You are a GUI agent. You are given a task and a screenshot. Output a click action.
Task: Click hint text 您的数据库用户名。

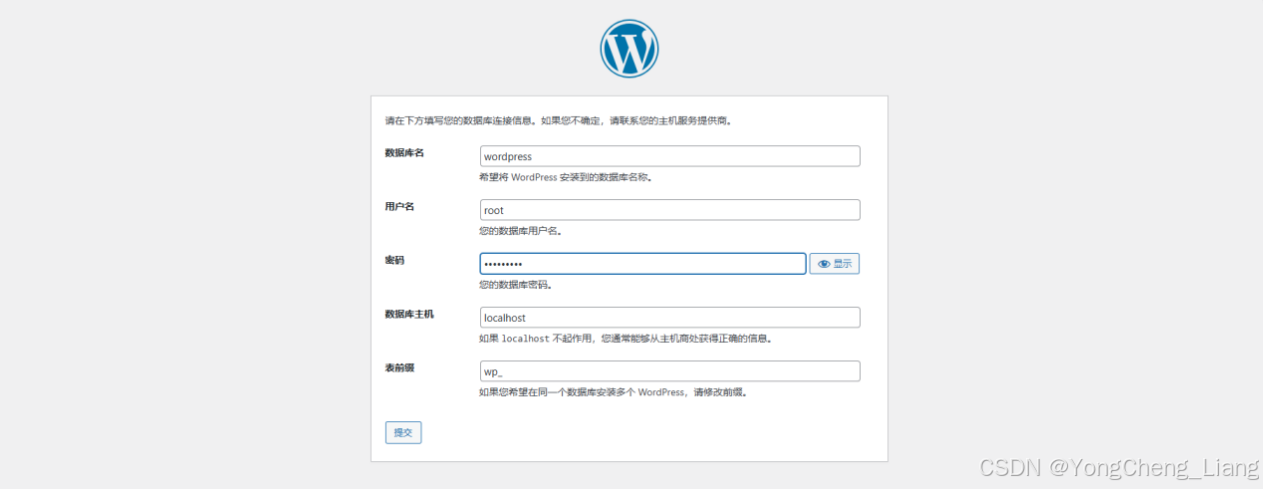[521, 231]
